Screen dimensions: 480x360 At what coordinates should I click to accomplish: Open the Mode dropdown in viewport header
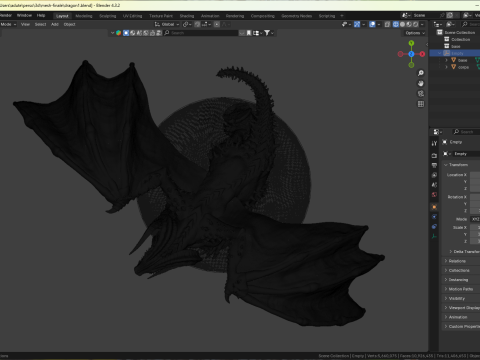click(x=8, y=24)
